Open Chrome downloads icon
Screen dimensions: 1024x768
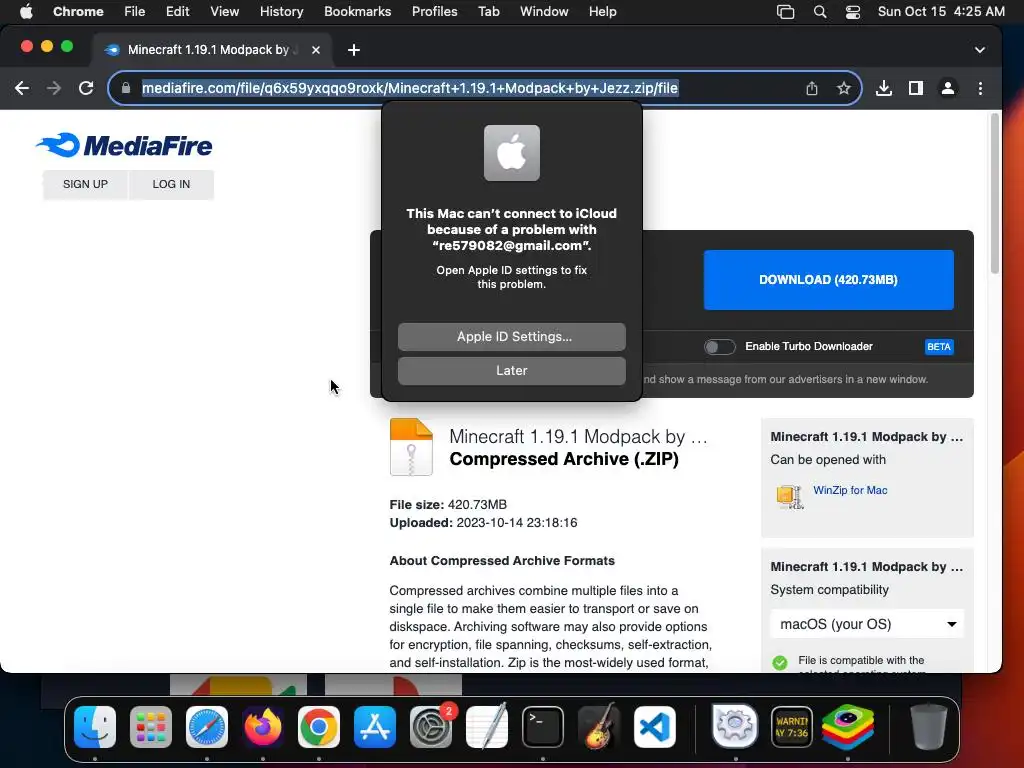[884, 88]
